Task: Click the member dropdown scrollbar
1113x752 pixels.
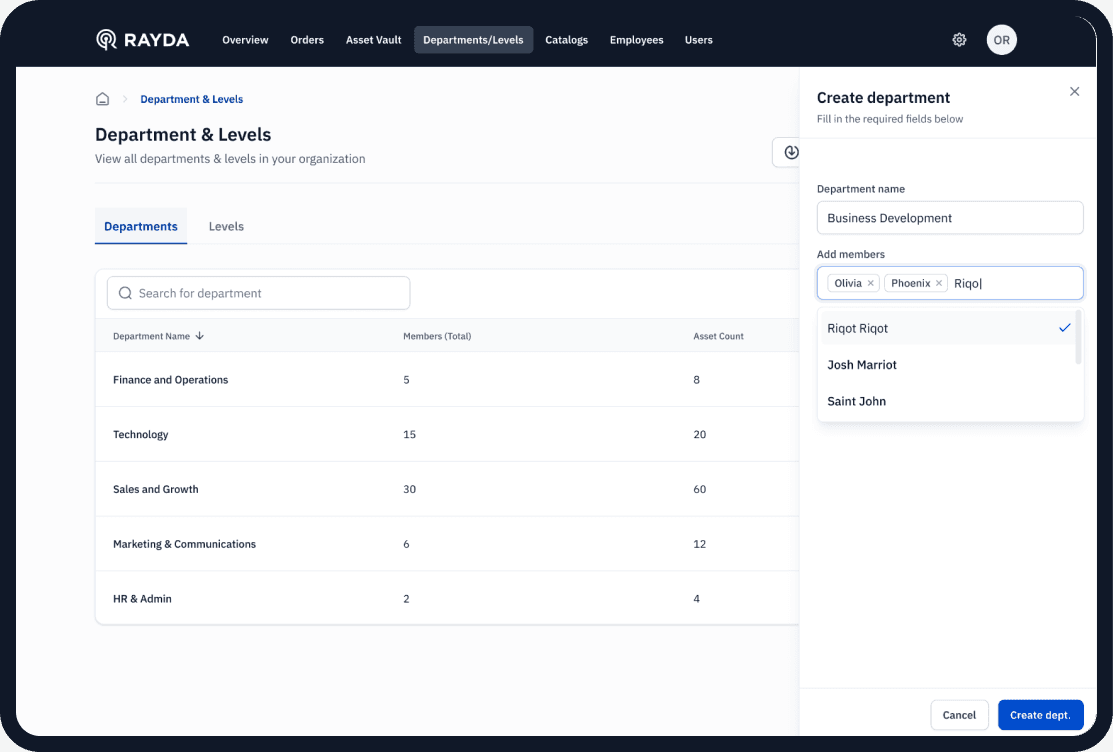Action: click(x=1079, y=337)
